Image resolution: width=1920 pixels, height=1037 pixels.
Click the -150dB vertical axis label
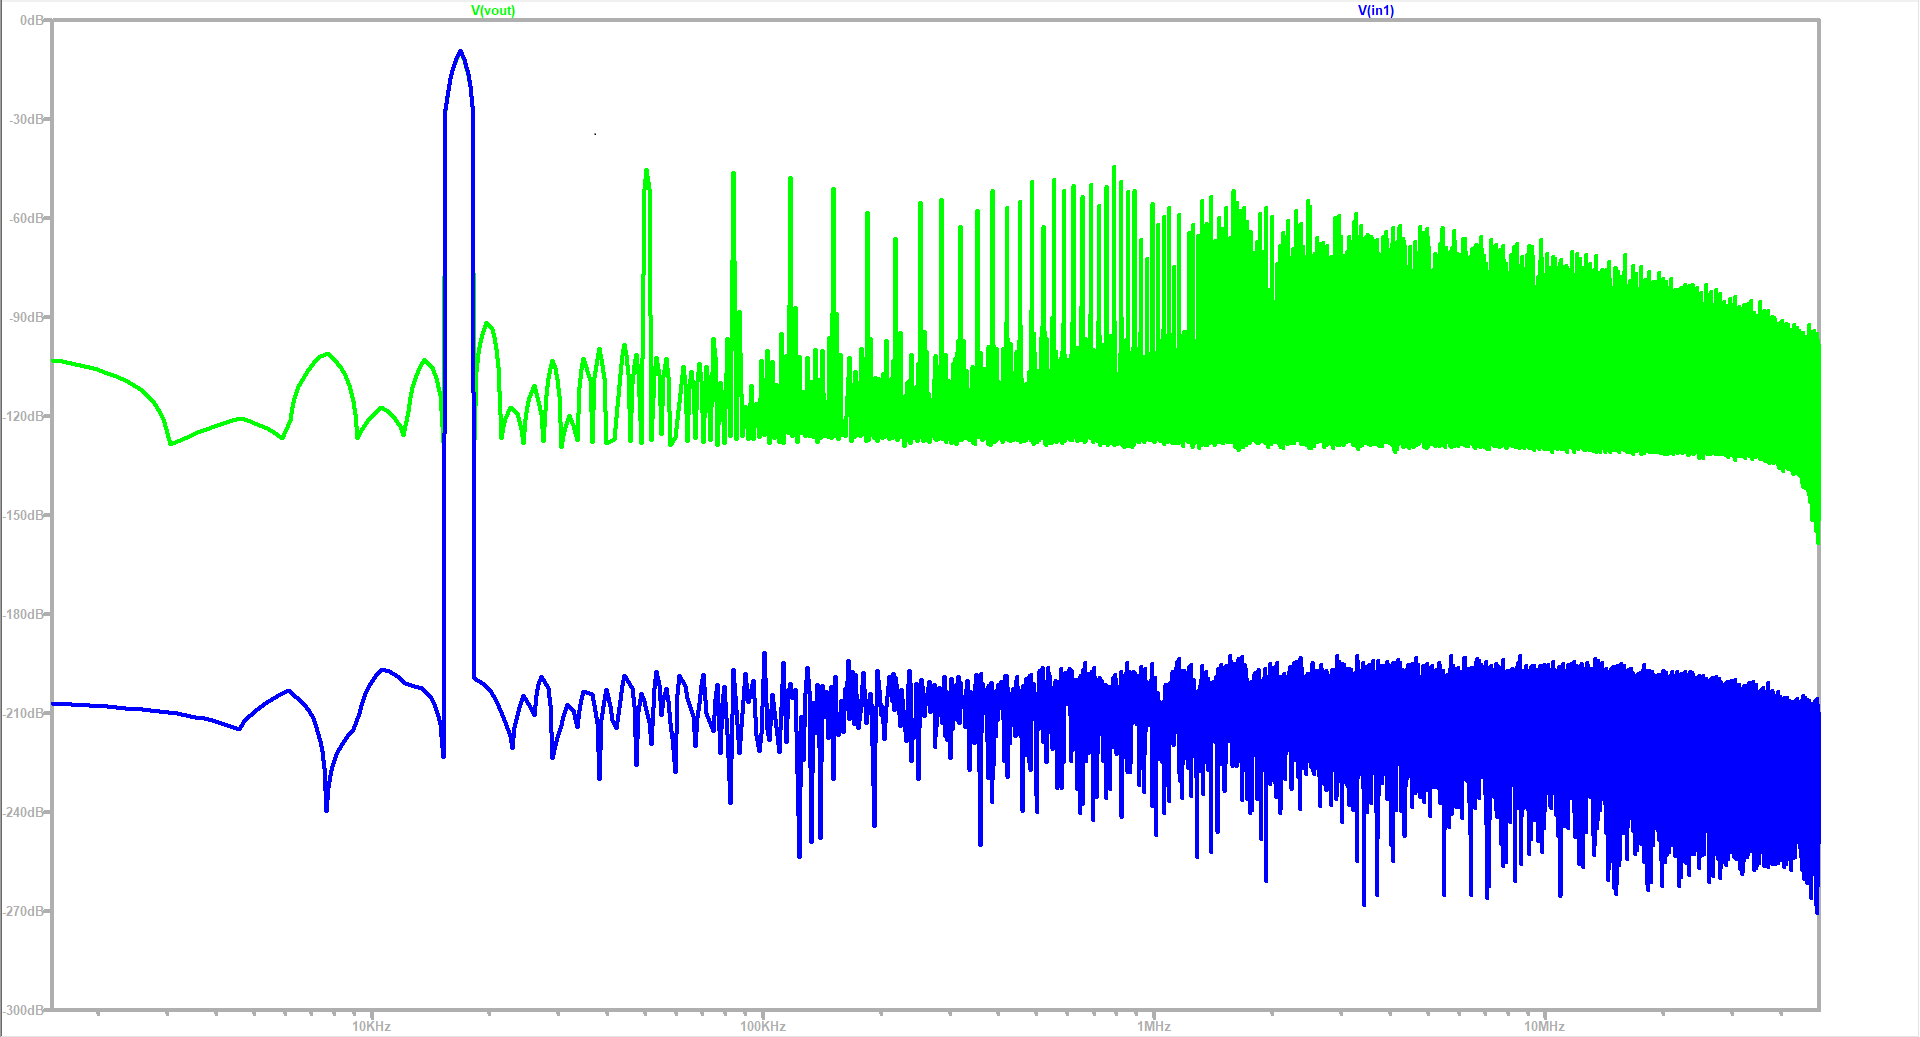25,515
